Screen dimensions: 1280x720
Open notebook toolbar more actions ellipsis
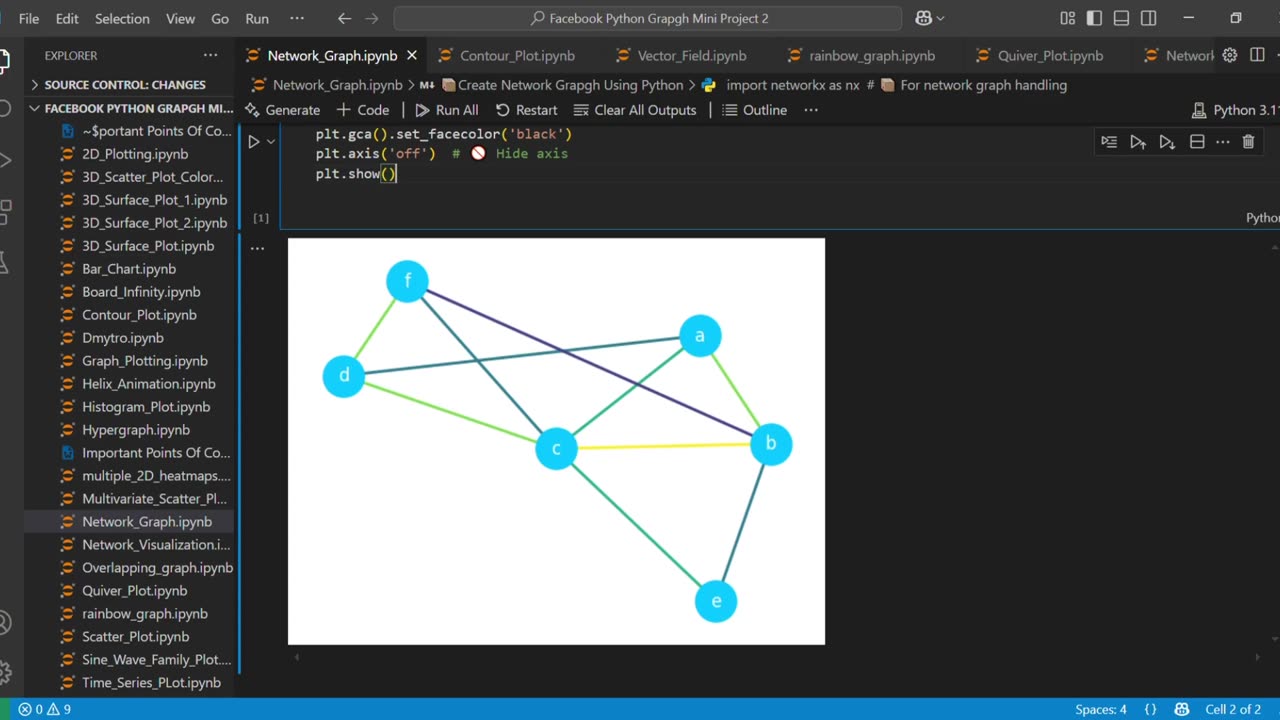pos(811,110)
